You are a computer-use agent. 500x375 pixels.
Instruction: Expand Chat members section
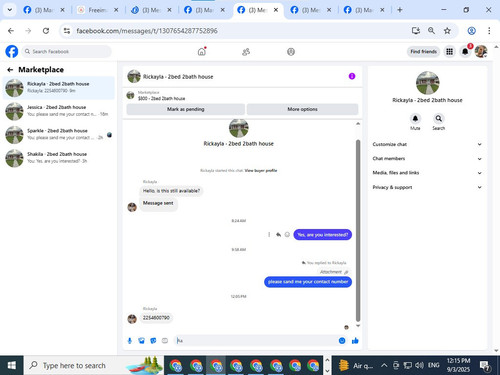click(427, 159)
